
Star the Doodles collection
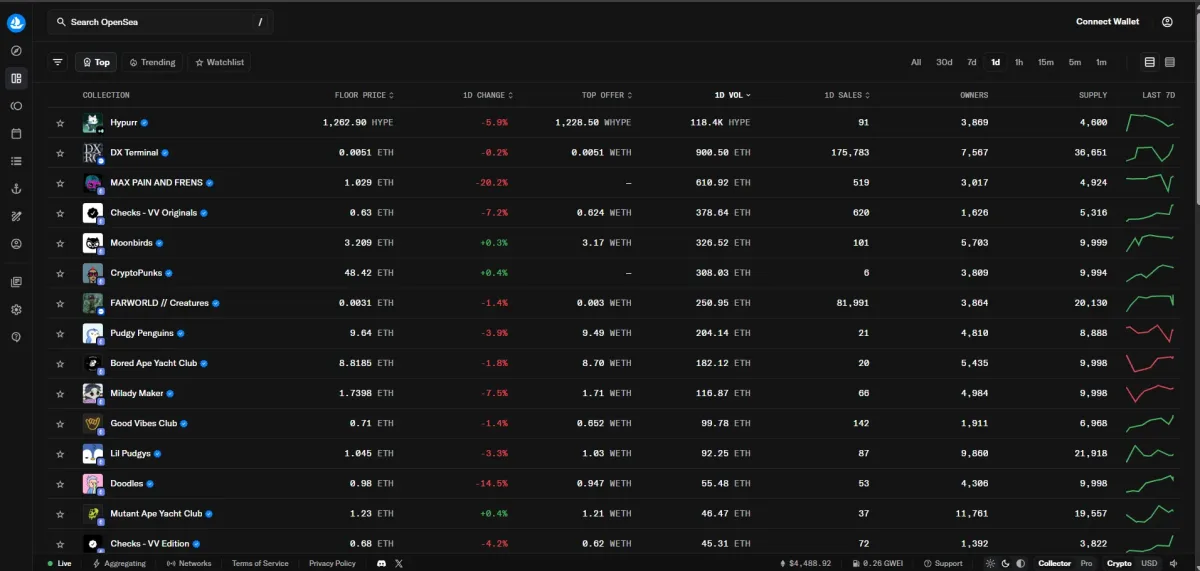(x=60, y=483)
